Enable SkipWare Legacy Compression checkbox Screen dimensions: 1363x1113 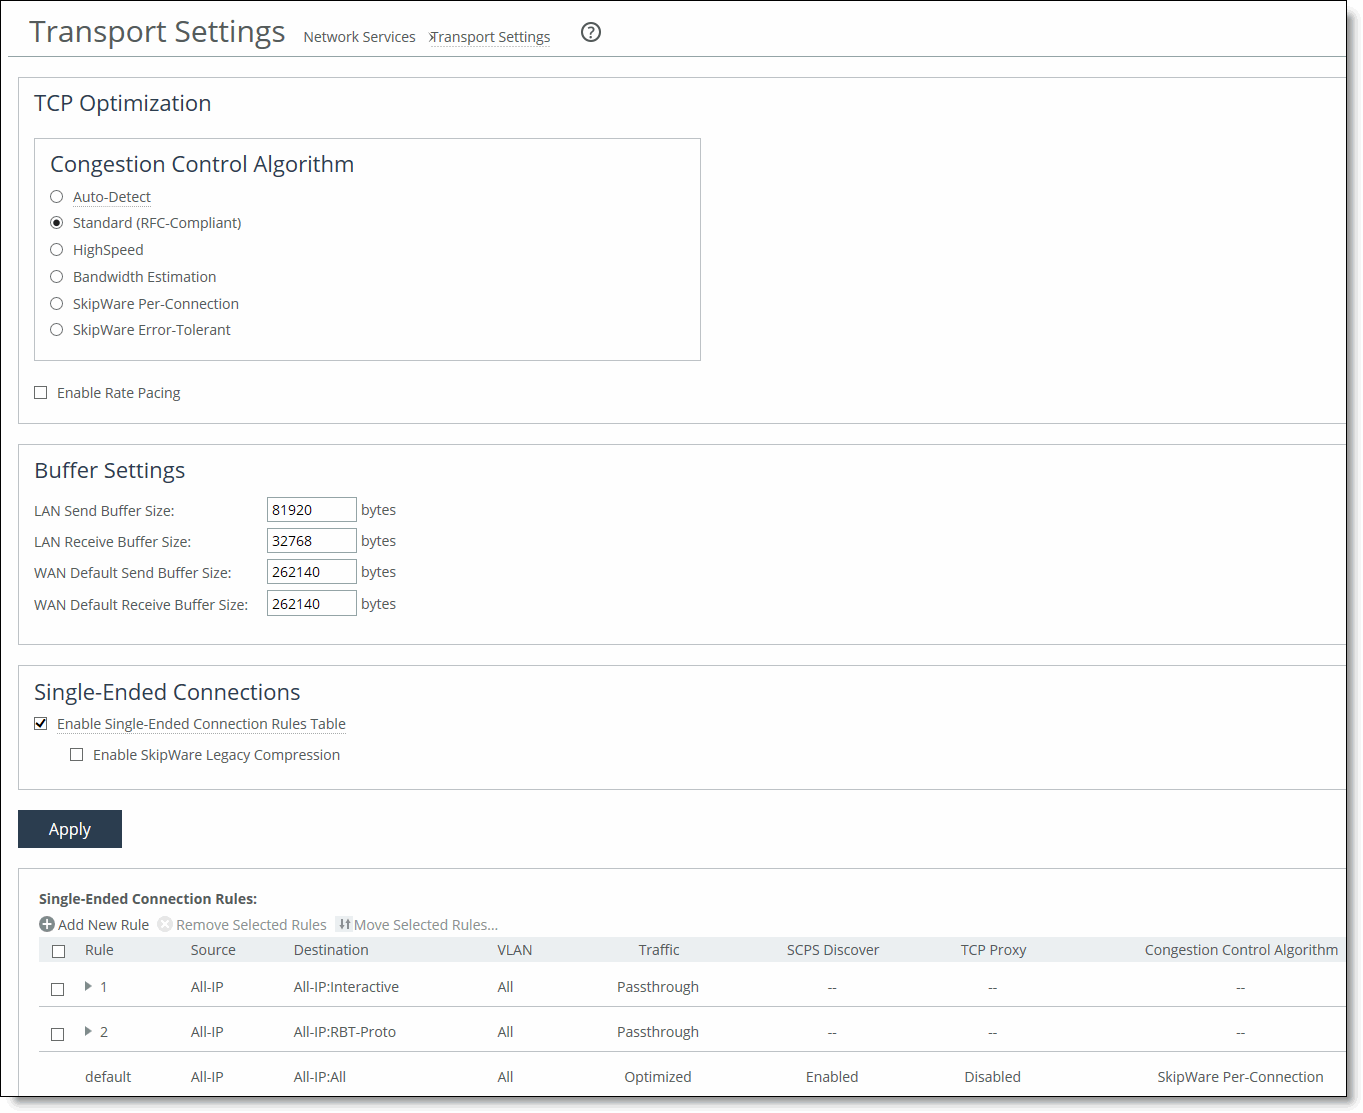coord(77,755)
